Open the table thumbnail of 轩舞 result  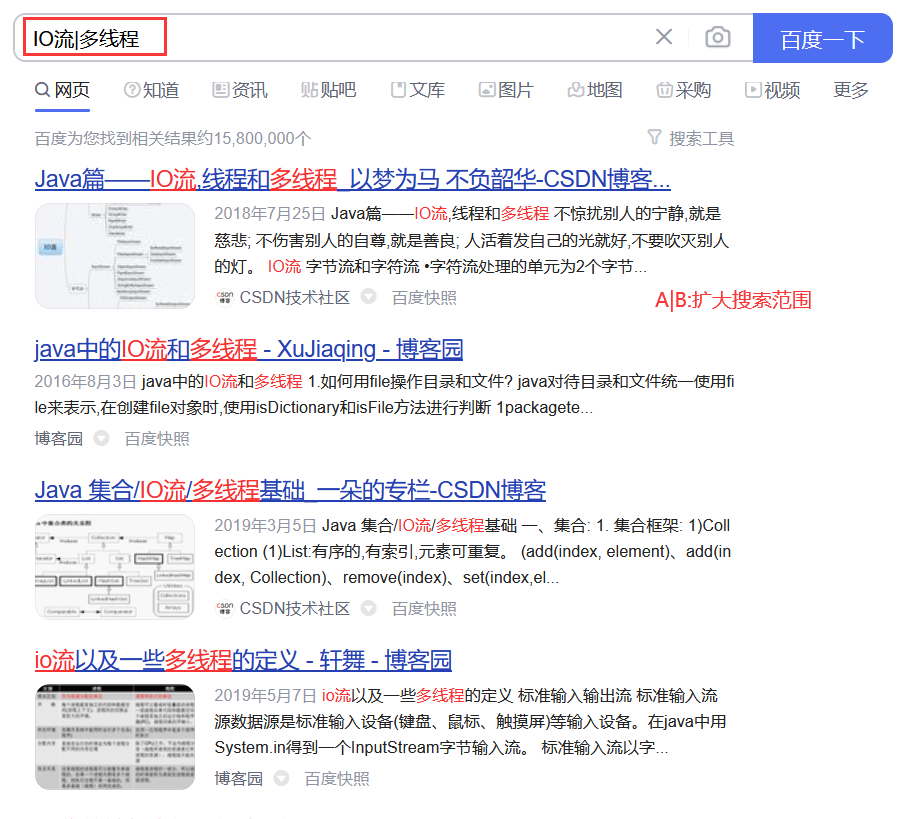pos(115,737)
